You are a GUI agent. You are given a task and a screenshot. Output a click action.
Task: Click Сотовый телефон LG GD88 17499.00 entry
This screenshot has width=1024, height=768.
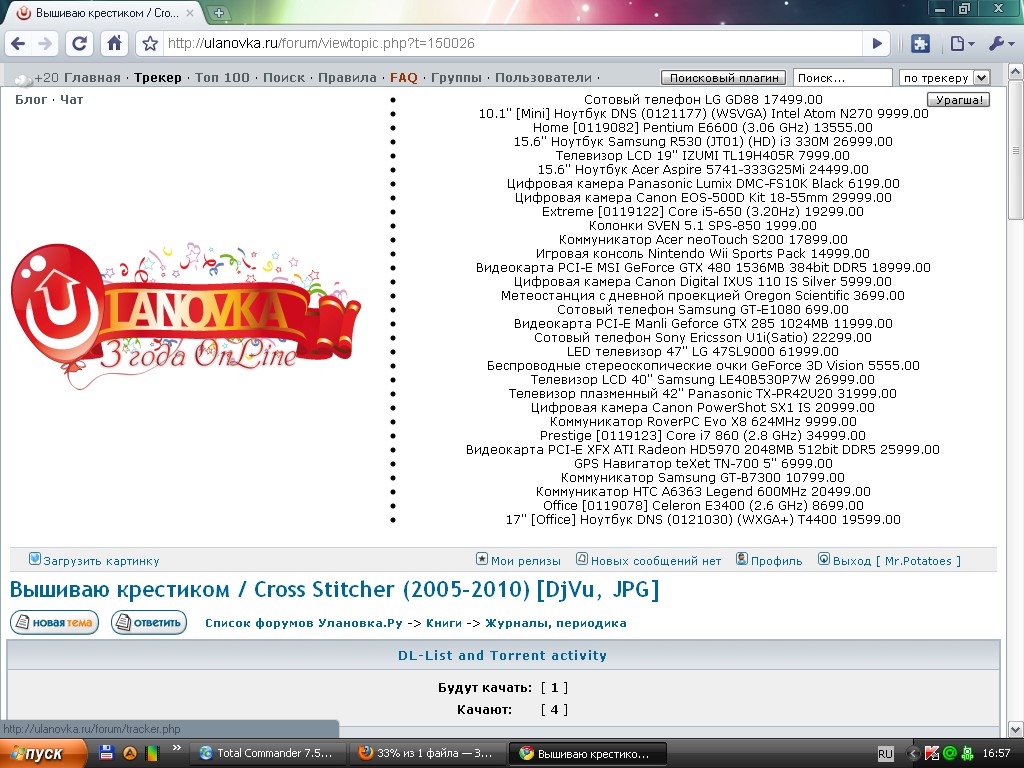(703, 100)
